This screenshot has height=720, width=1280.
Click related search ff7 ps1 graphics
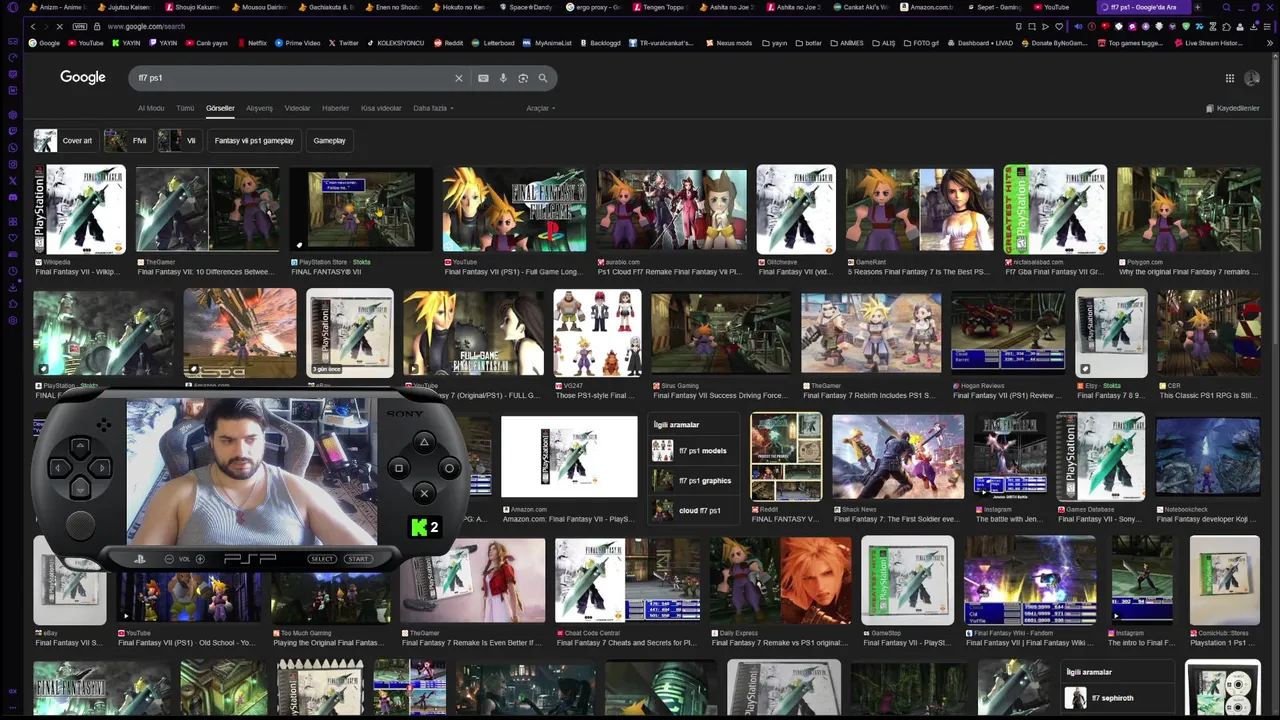(693, 481)
